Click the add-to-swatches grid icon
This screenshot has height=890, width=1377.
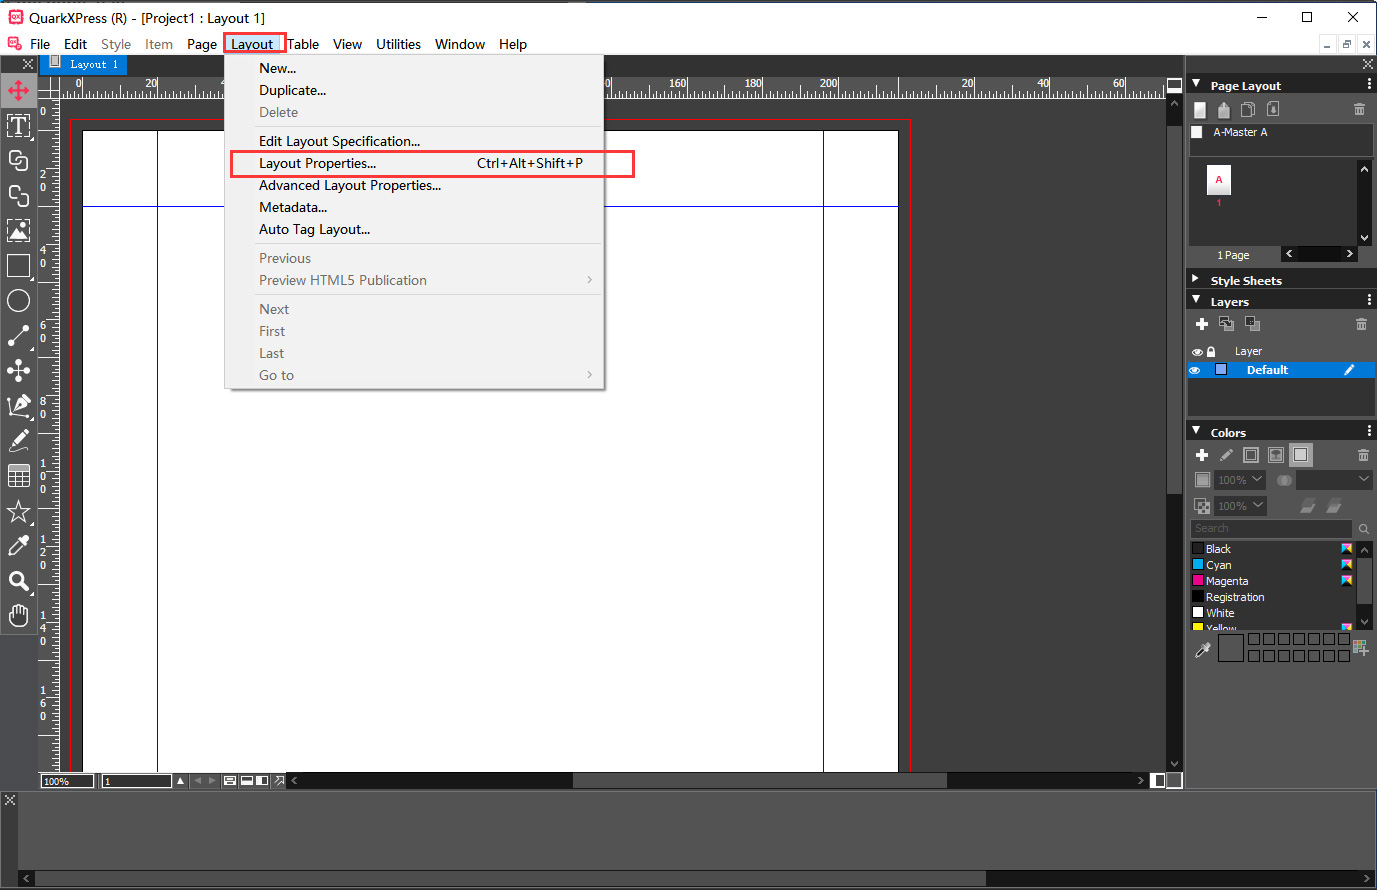[1361, 647]
